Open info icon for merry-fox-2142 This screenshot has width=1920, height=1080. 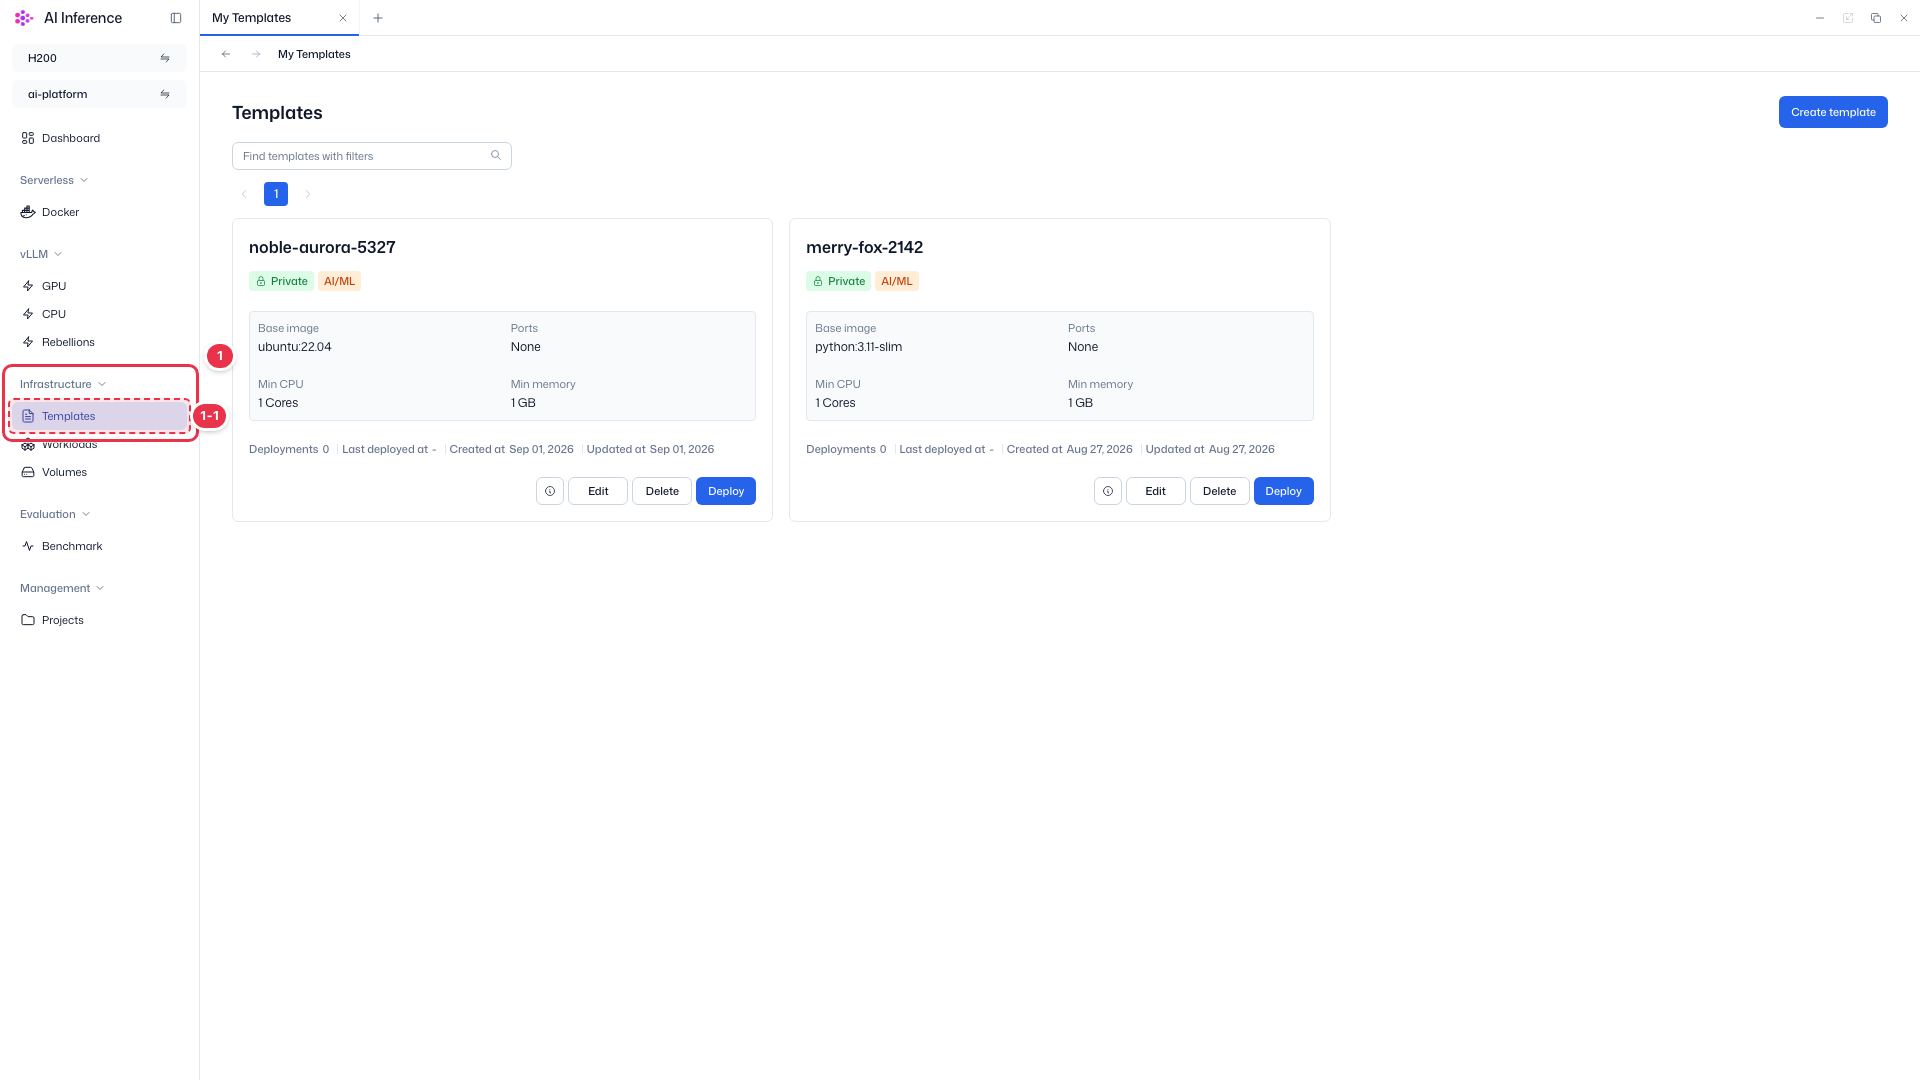click(x=1108, y=491)
